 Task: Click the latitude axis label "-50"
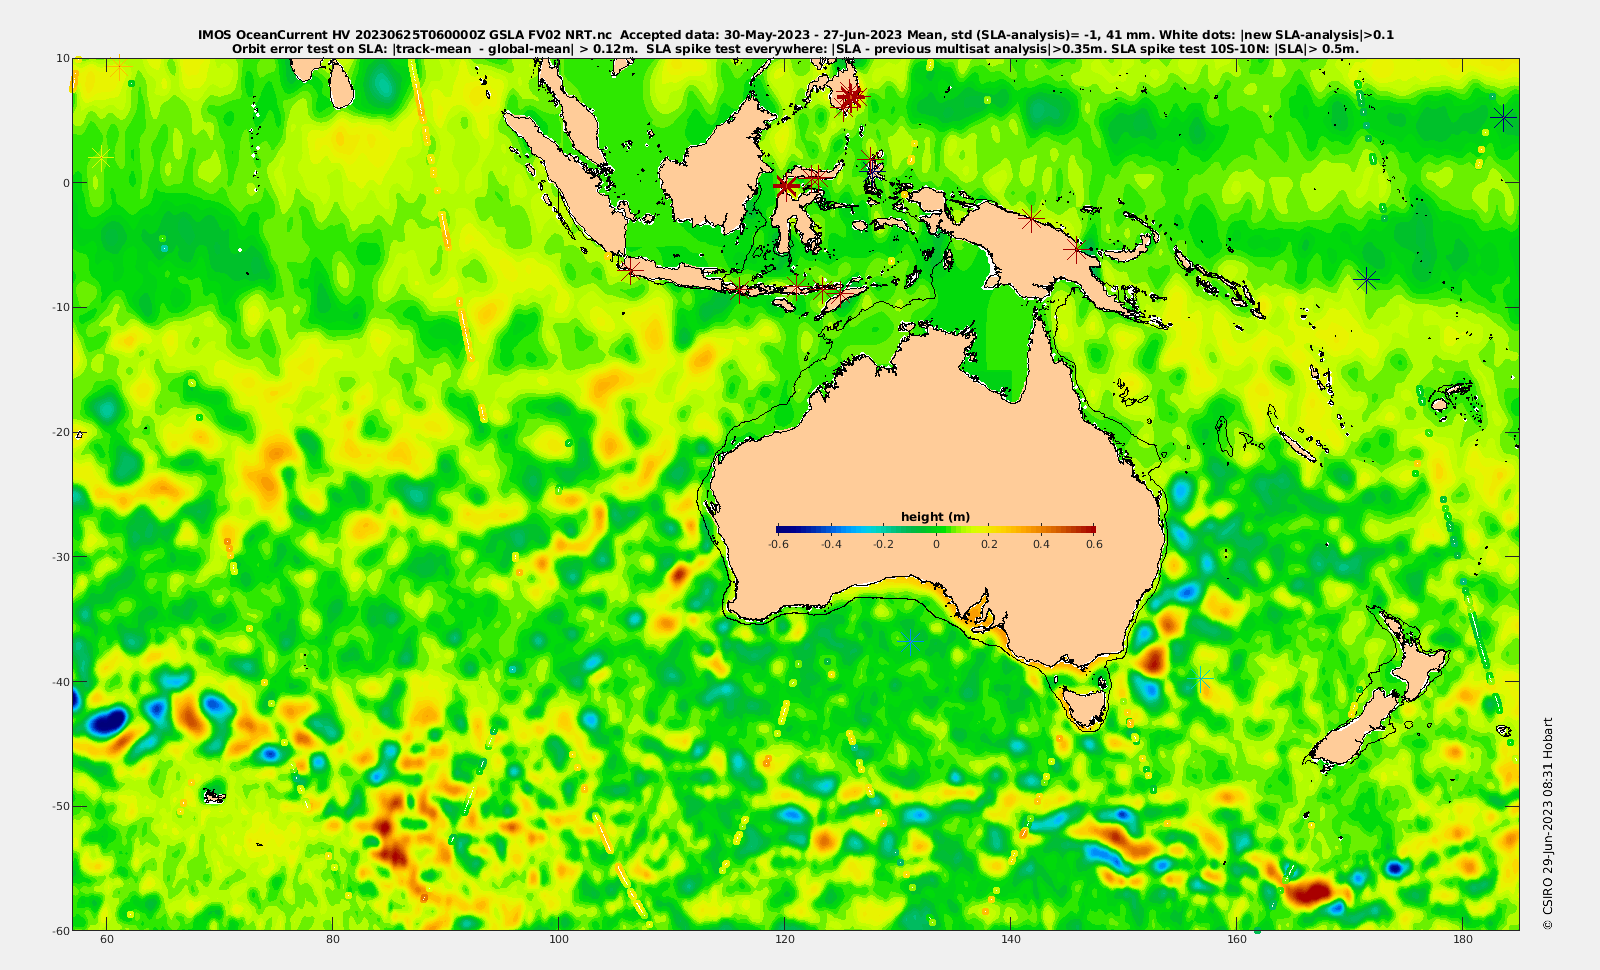59,806
